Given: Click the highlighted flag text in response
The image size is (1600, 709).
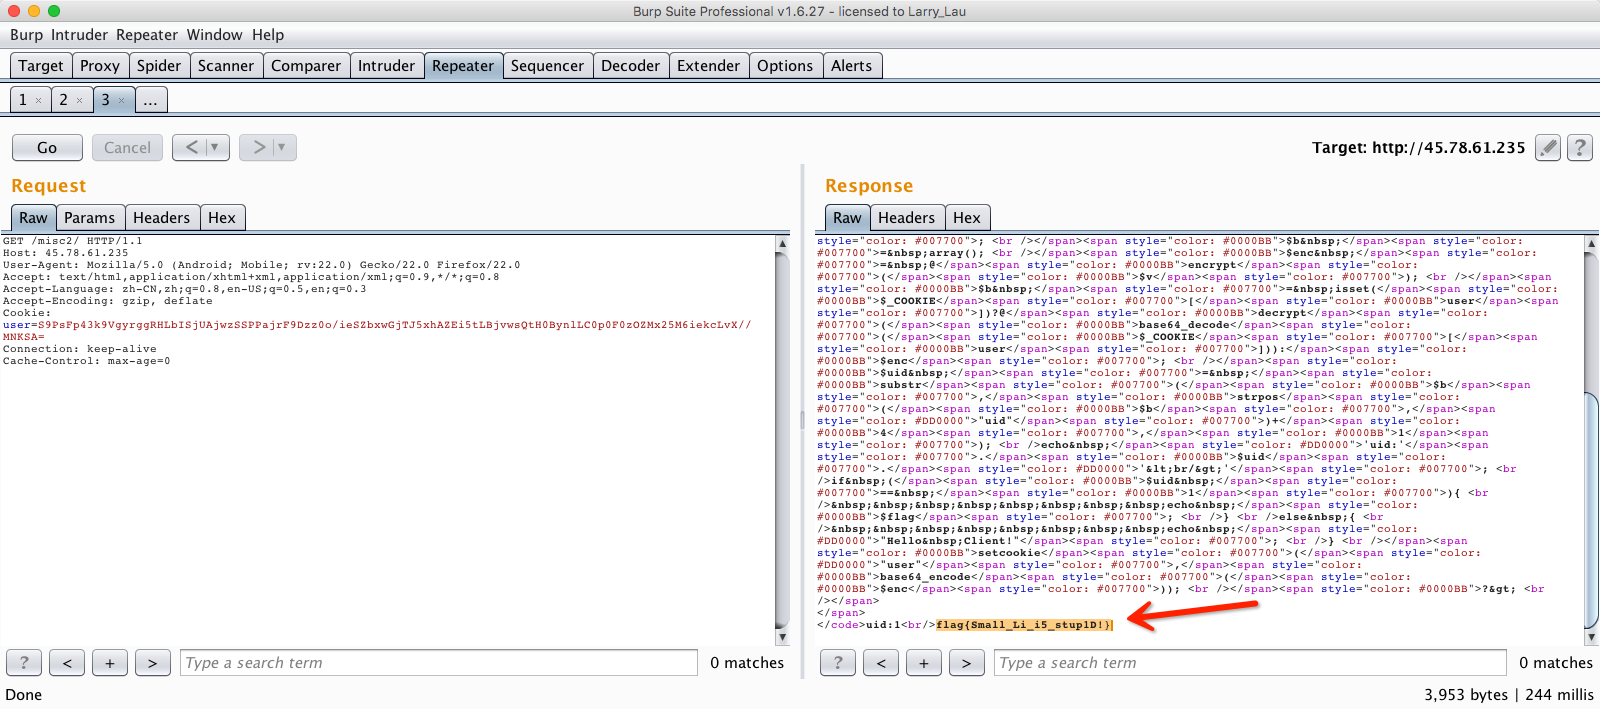Looking at the screenshot, I should tap(1024, 625).
